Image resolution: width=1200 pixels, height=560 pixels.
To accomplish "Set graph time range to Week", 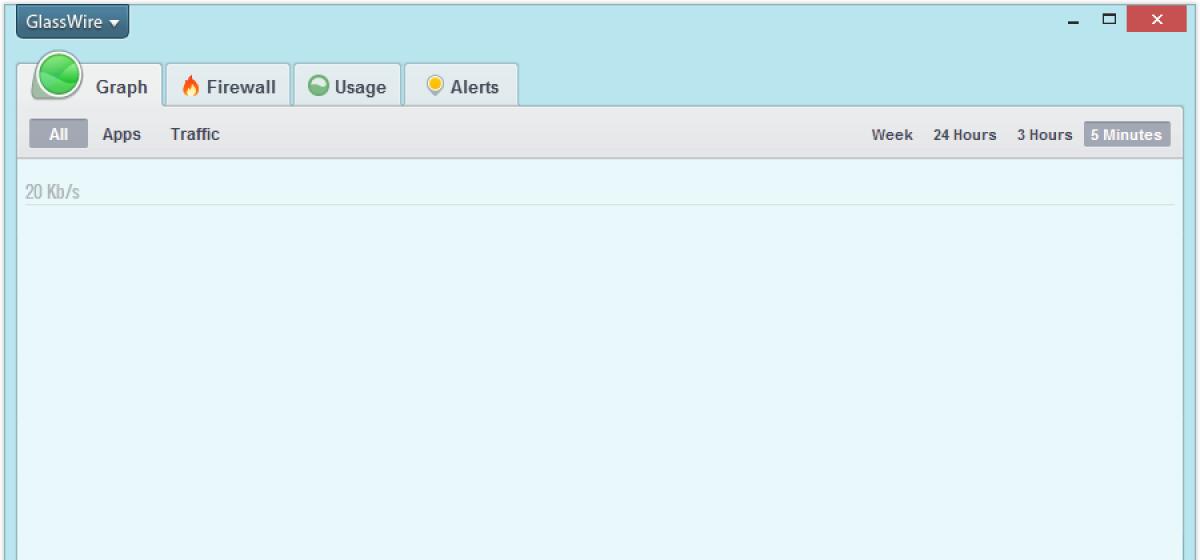I will (x=892, y=135).
